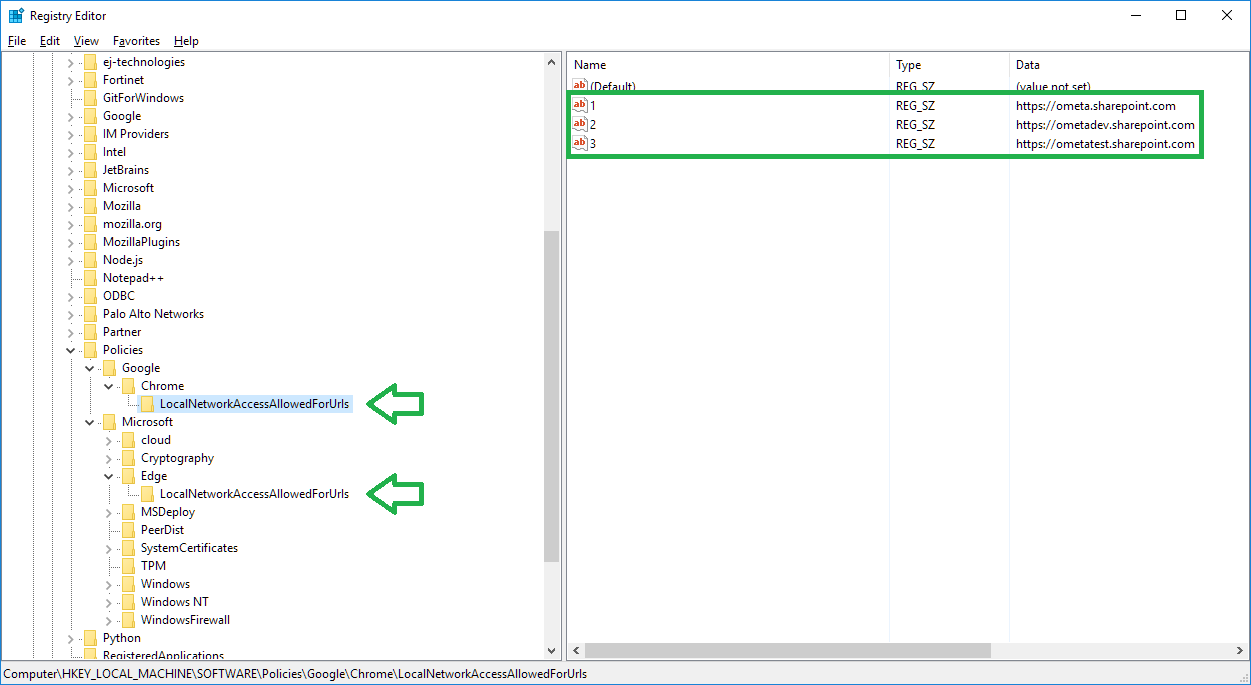Click the tree pane scroll down arrow
Screen dimensions: 1251x685
click(552, 650)
